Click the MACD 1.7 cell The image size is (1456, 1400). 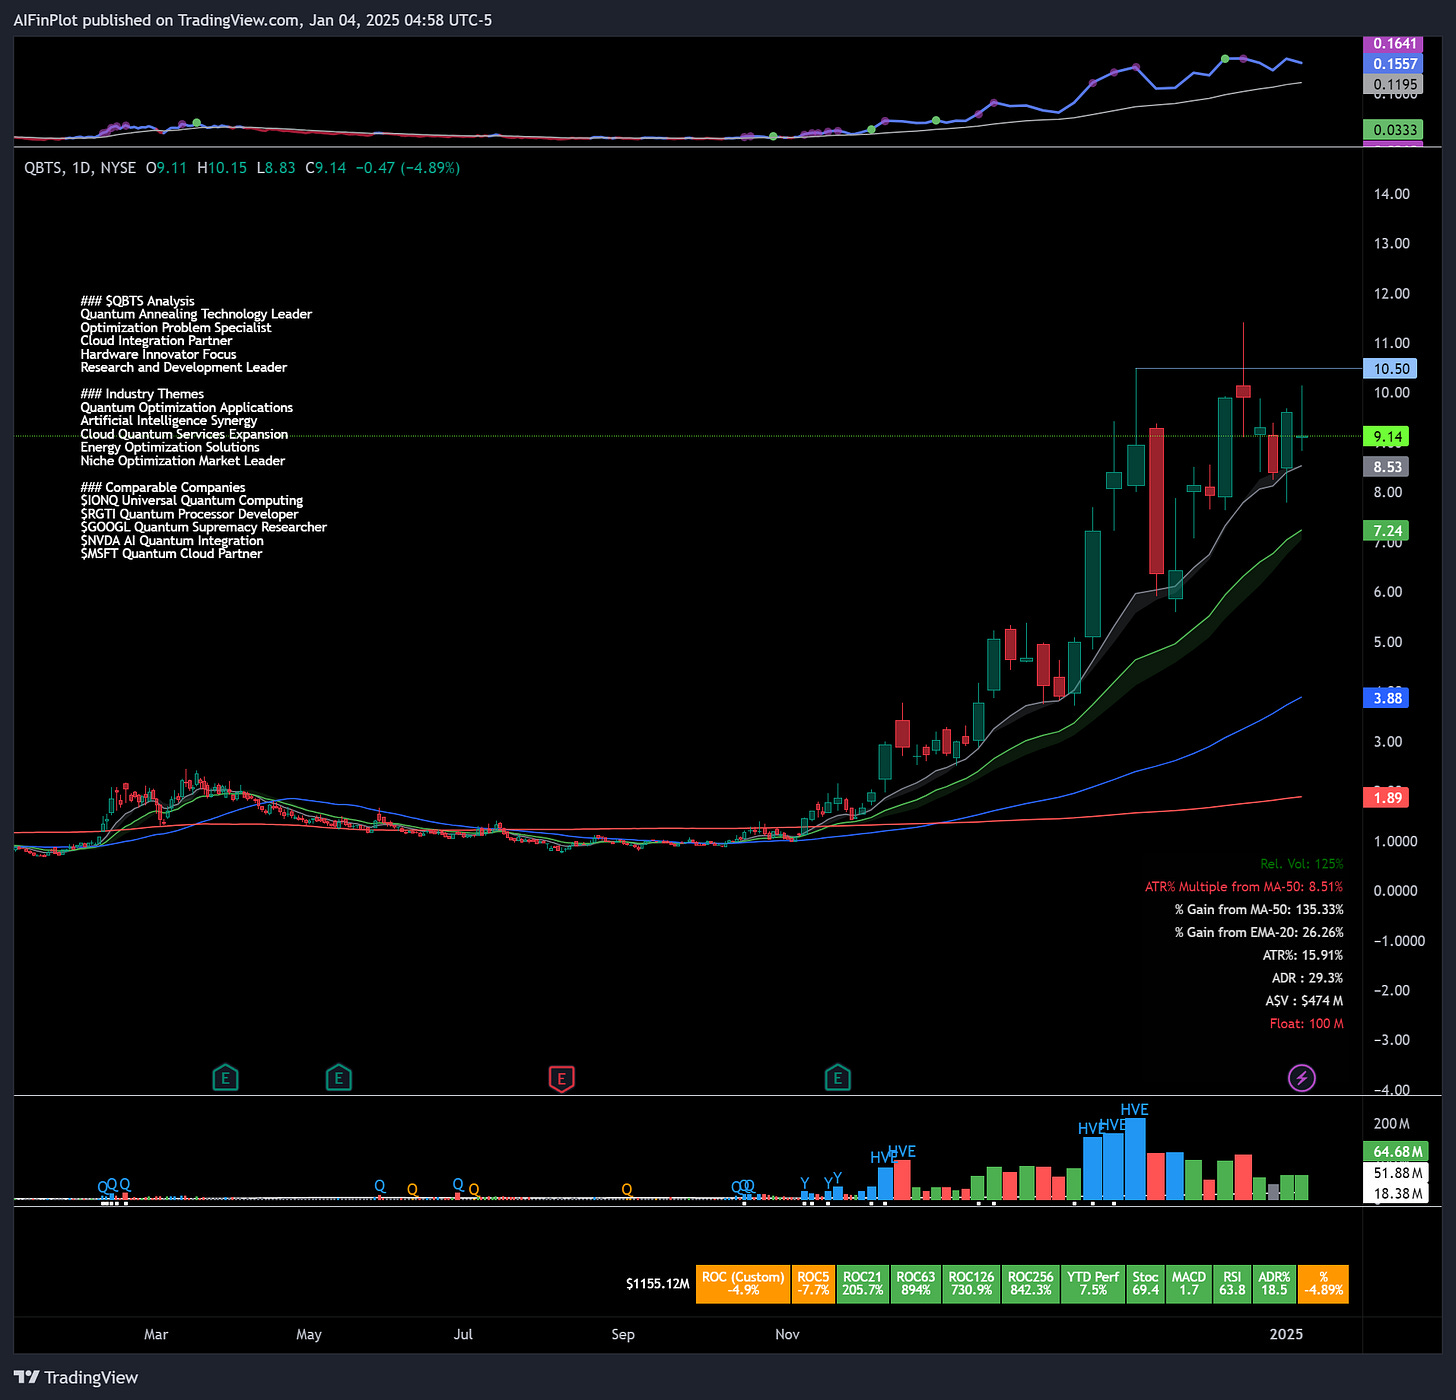[x=1189, y=1284]
